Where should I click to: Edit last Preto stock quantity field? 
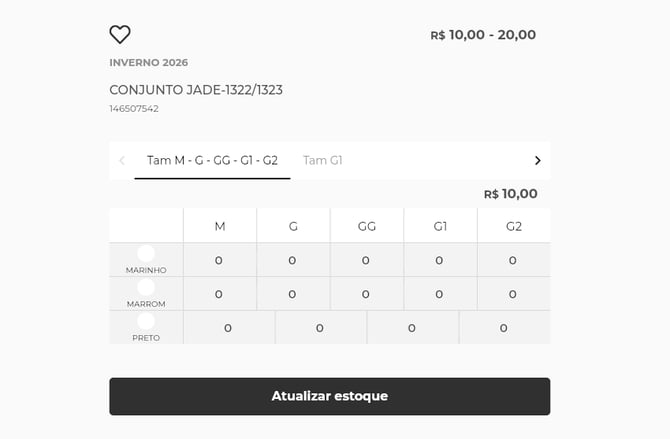tap(504, 328)
